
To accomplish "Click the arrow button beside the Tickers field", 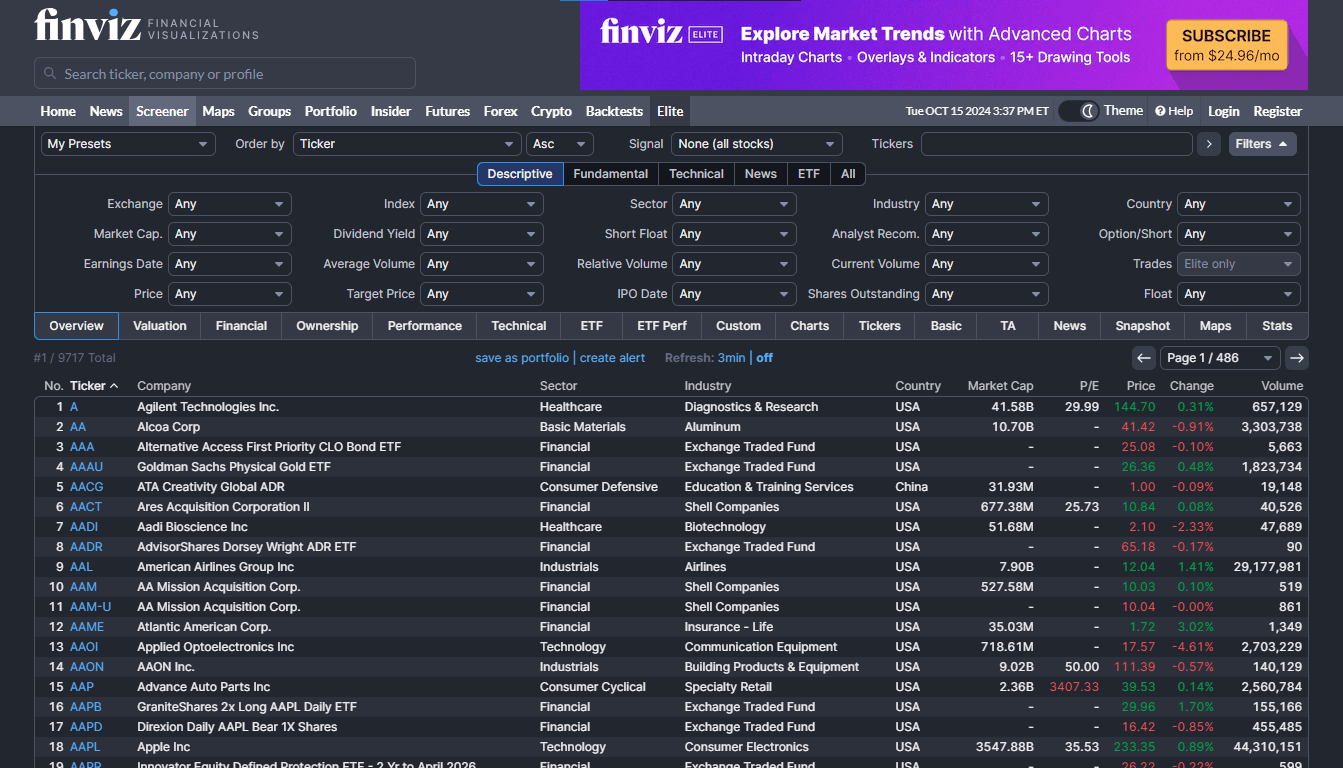I will coord(1209,144).
